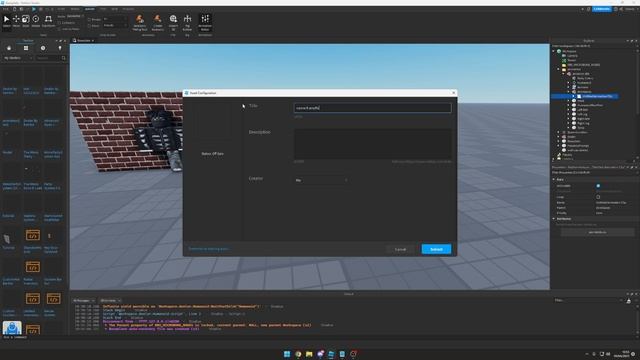The width and height of the screenshot is (640, 360).
Task: Toggle the Collisions checkbox
Action: point(59,22)
